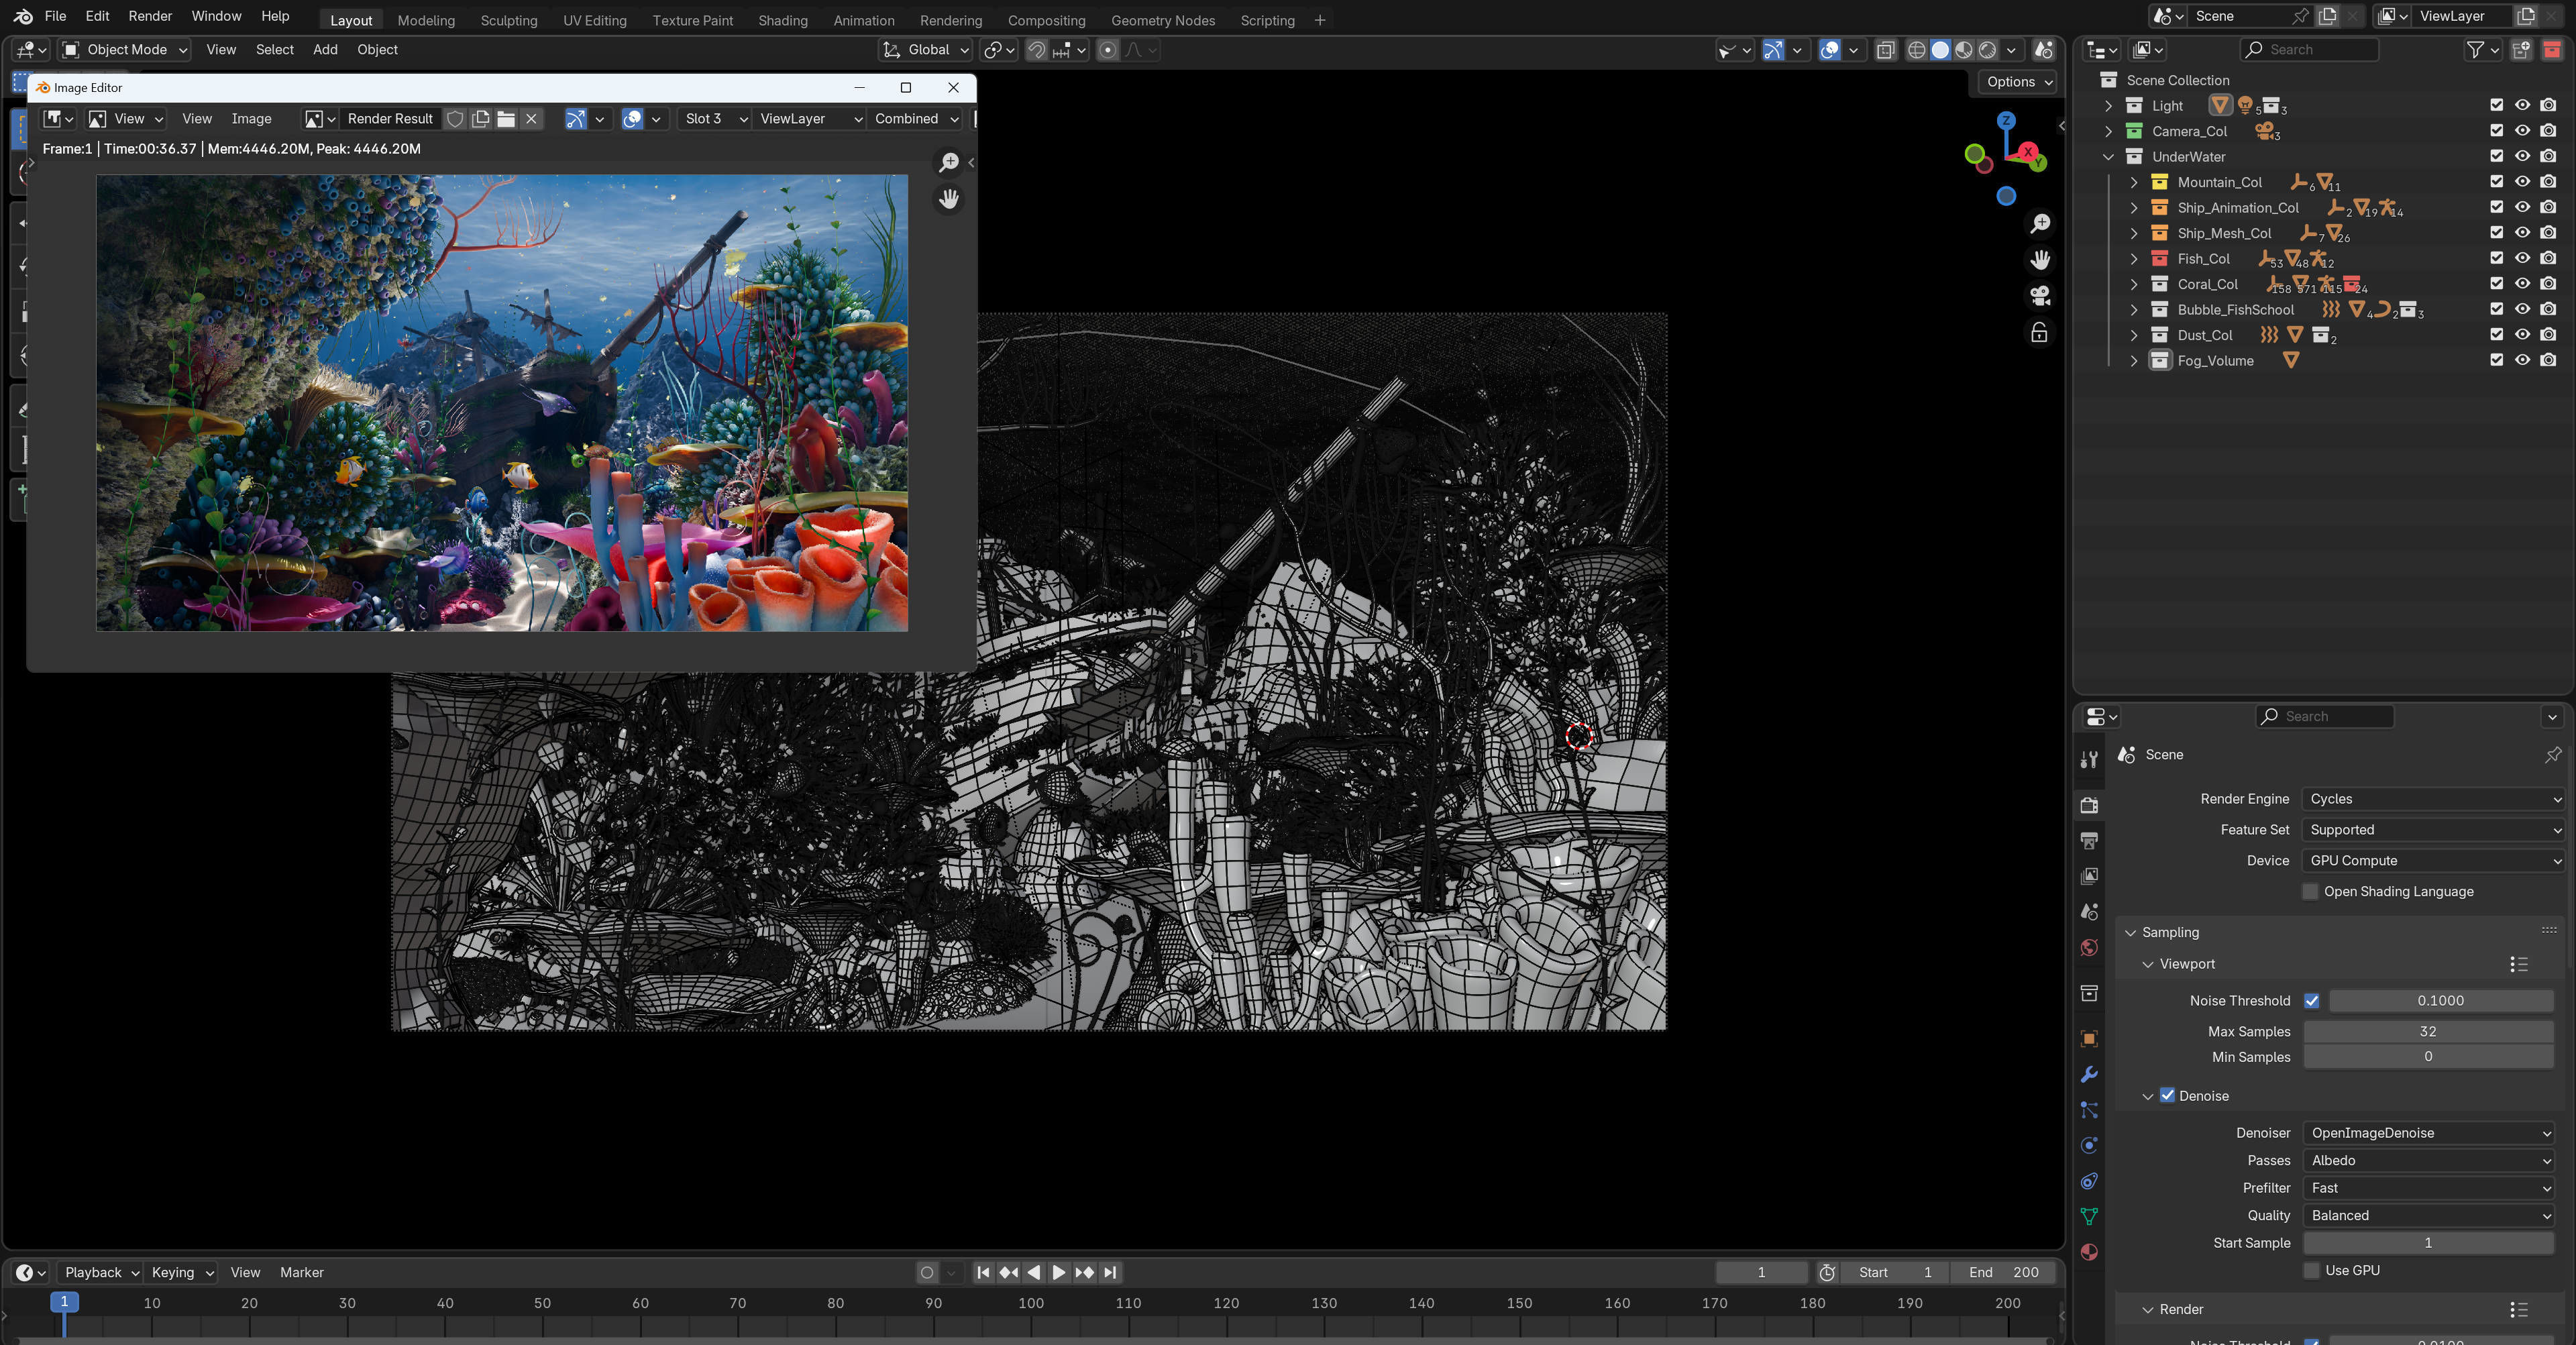Screen dimensions: 2576x1345
Task: Click play animation button in timeline
Action: coord(1059,1272)
